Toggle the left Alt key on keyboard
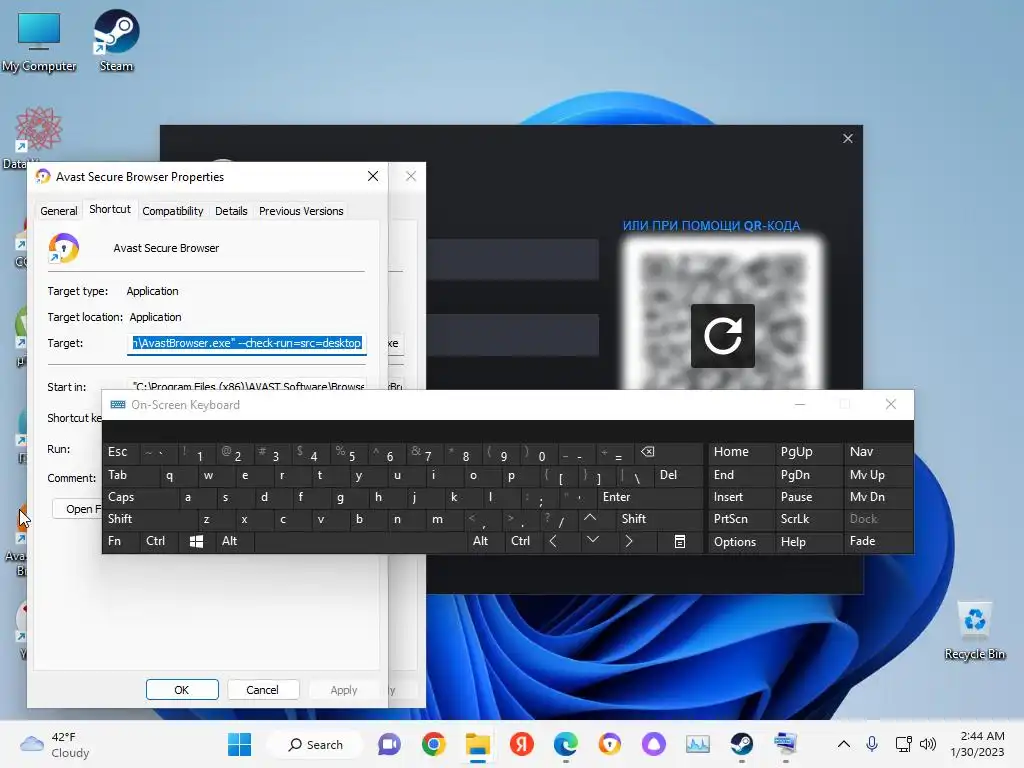 (x=234, y=541)
